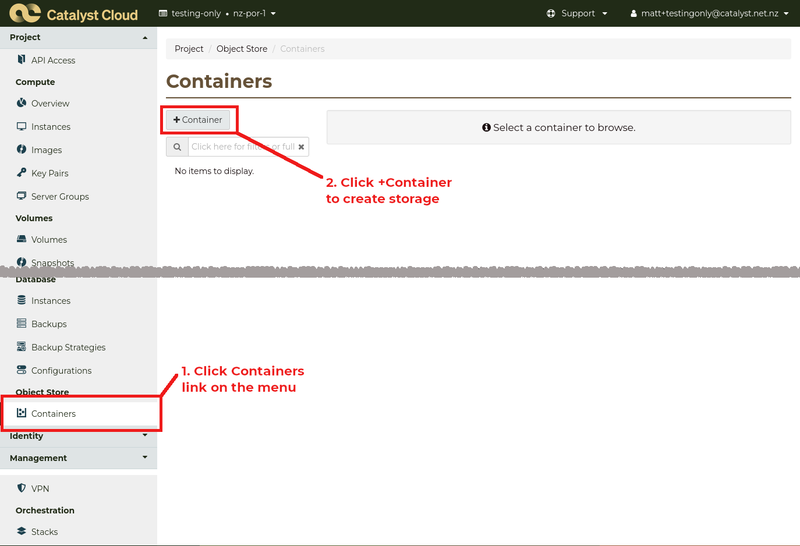800x546 pixels.
Task: Open Database Backups page
Action: [48, 324]
